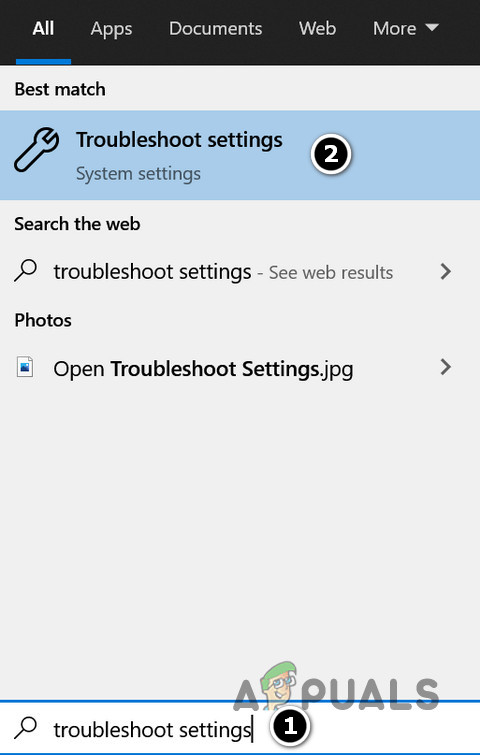Click the image file icon for Open Troubleshoot Settings.jpg

point(25,367)
